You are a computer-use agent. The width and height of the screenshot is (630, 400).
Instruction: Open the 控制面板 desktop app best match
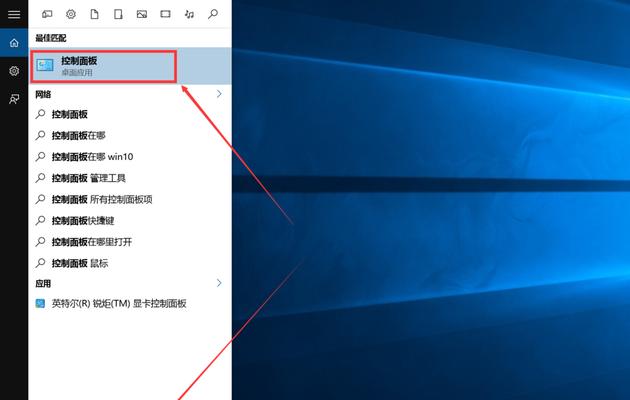130,66
